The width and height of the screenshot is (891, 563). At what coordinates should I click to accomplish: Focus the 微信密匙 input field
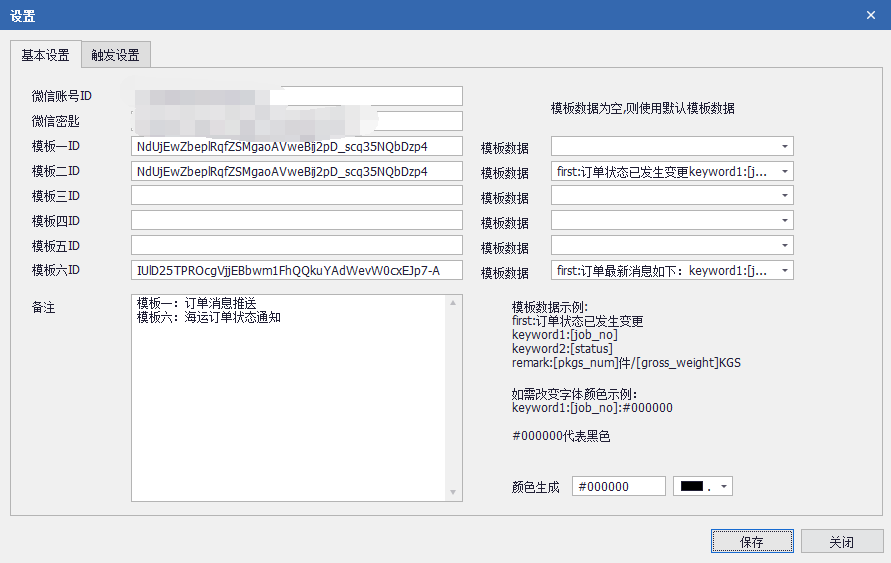click(x=296, y=121)
